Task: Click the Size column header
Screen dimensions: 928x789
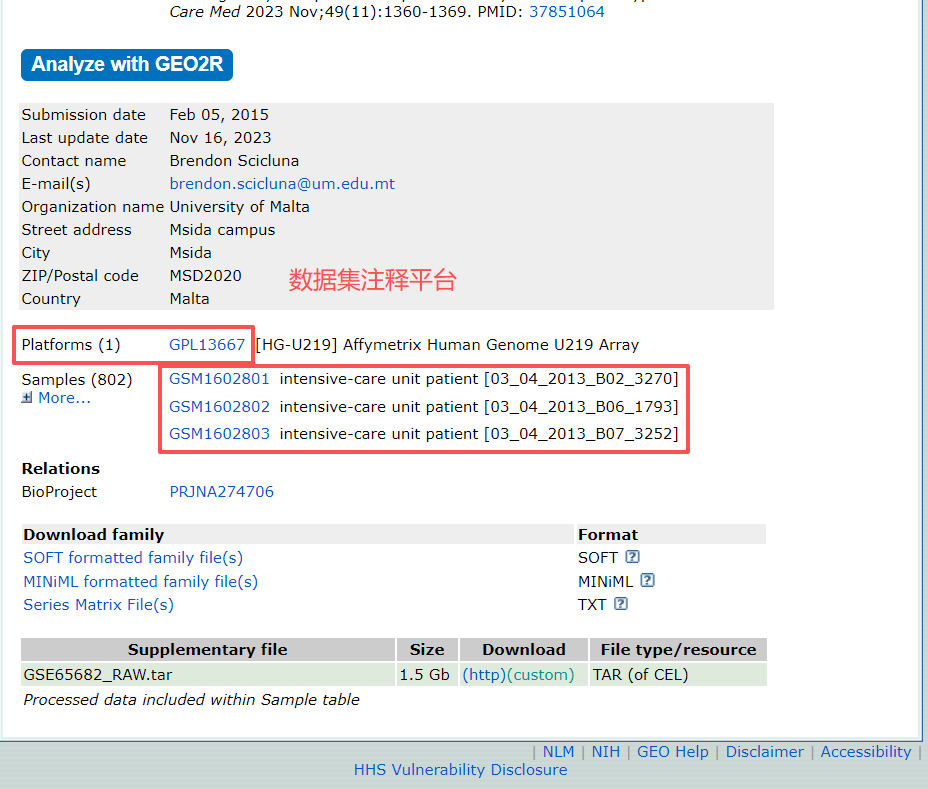Action: [x=427, y=649]
